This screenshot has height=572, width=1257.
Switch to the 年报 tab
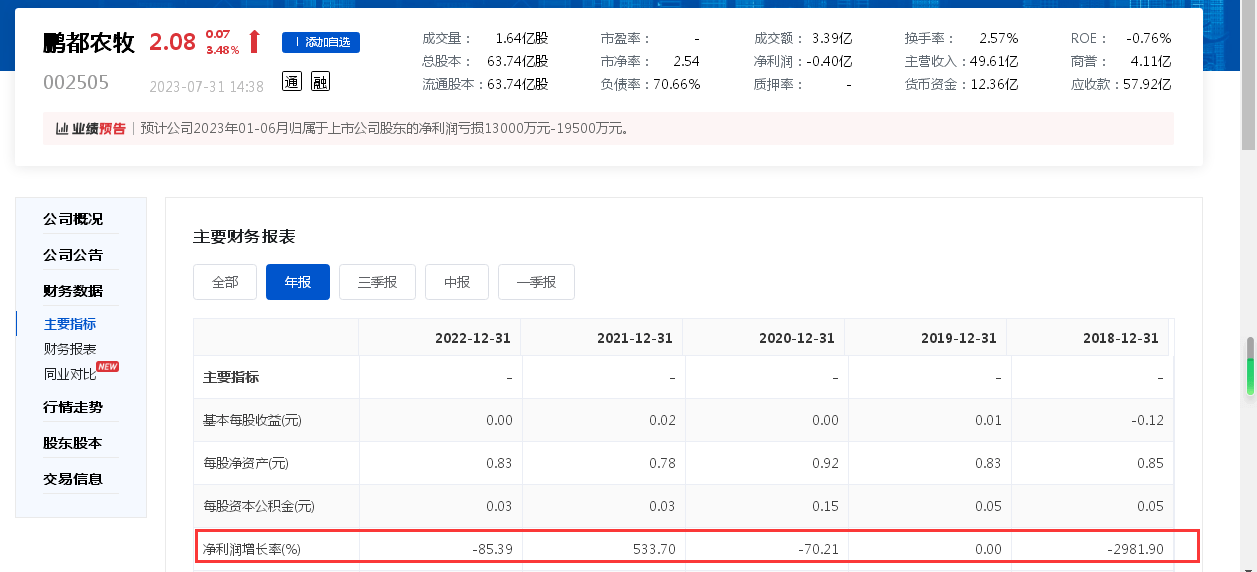(298, 282)
